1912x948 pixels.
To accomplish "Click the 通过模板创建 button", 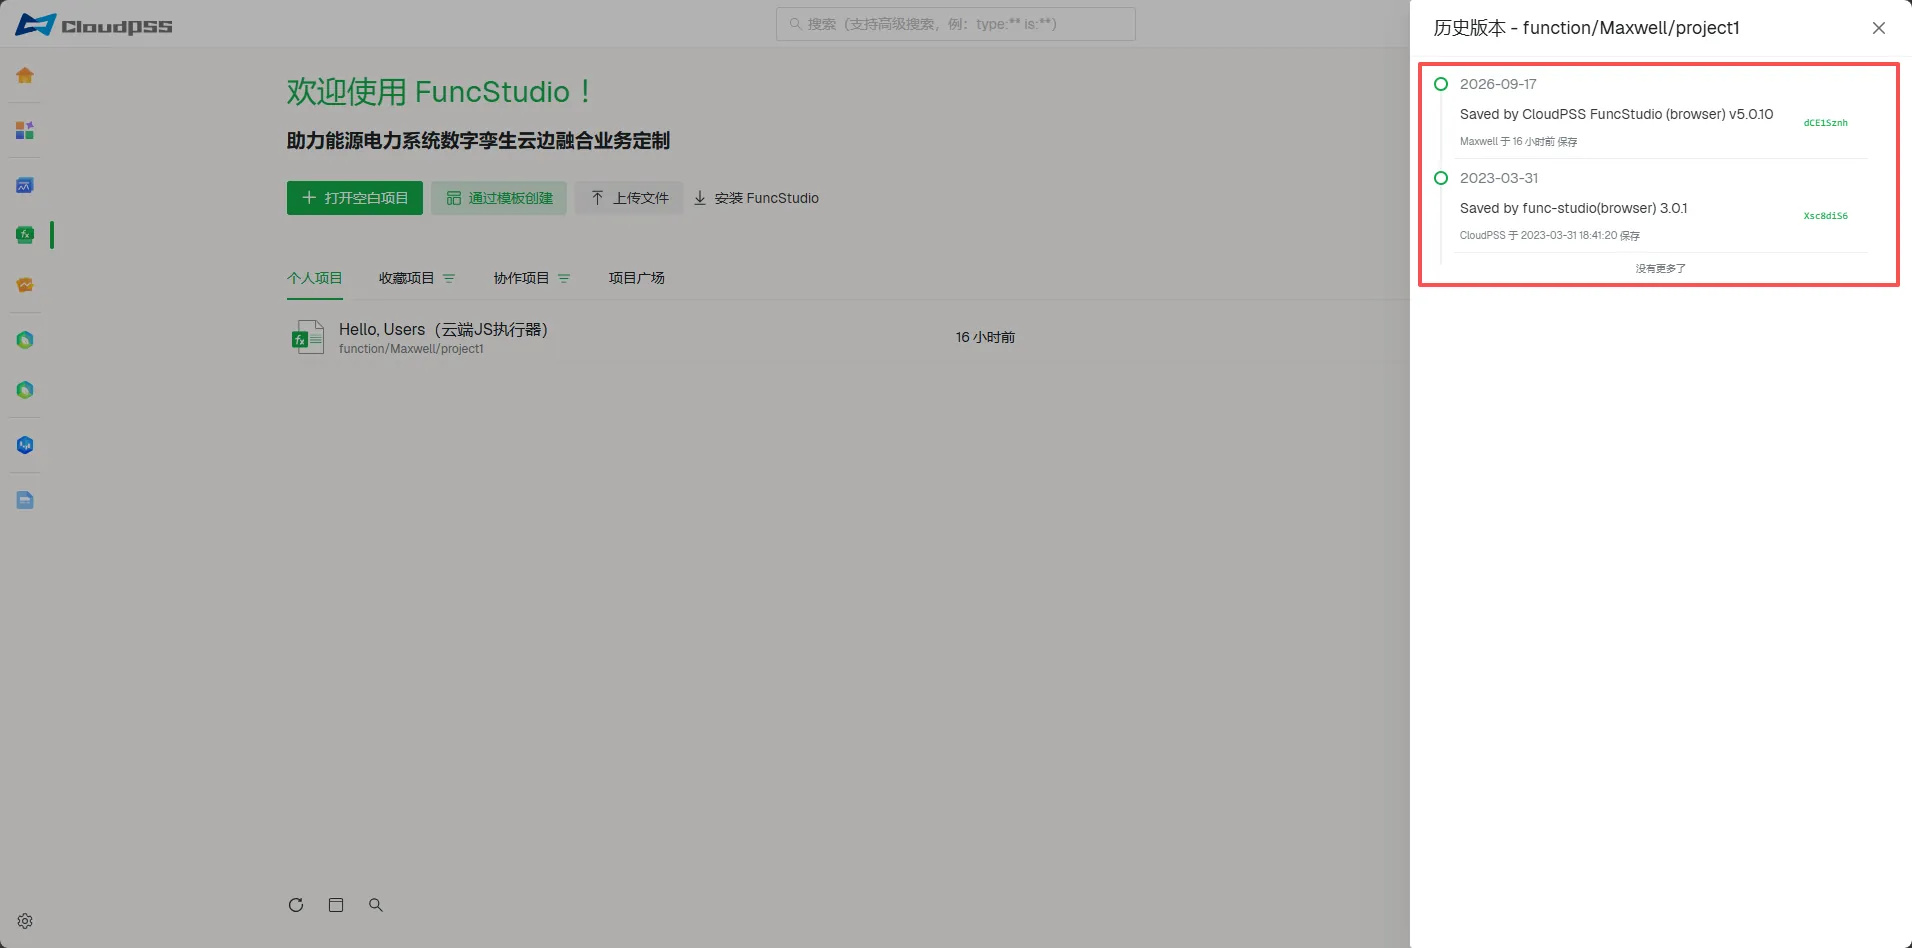I will pos(499,198).
